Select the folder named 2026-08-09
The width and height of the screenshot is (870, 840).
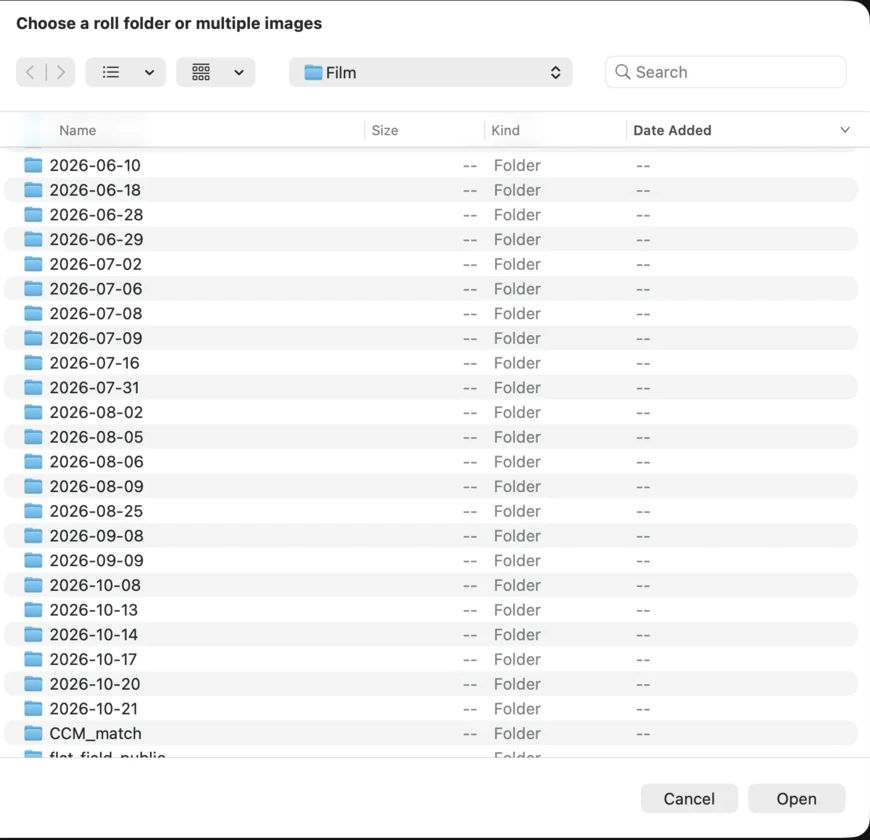pos(97,486)
